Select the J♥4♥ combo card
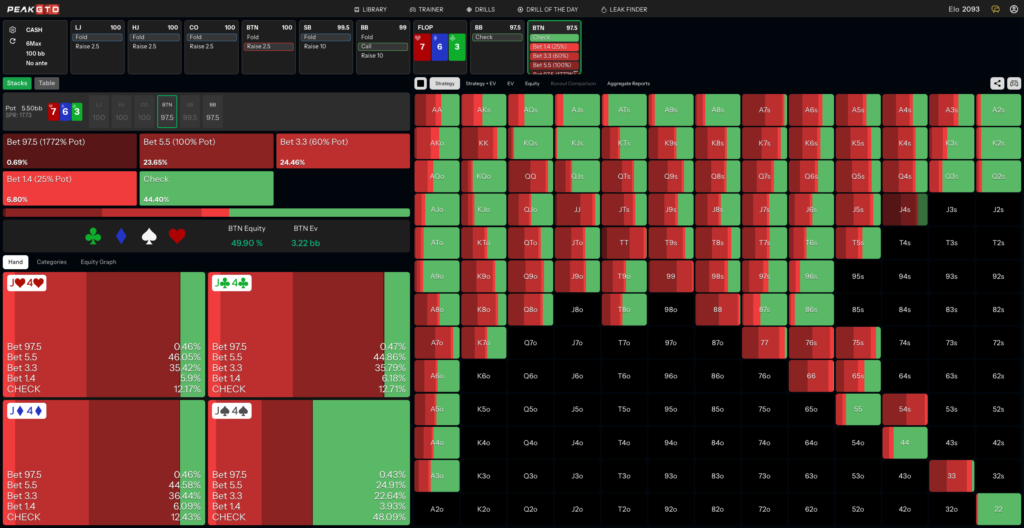This screenshot has width=1024, height=528. pyautogui.click(x=104, y=335)
